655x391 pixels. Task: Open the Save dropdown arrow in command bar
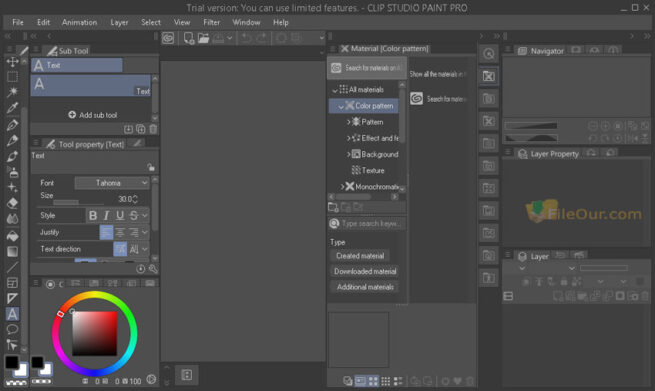230,38
